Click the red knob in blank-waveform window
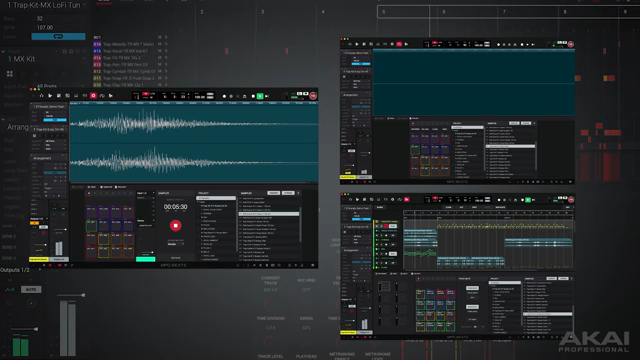Image resolution: width=640 pixels, height=360 pixels. point(571,44)
